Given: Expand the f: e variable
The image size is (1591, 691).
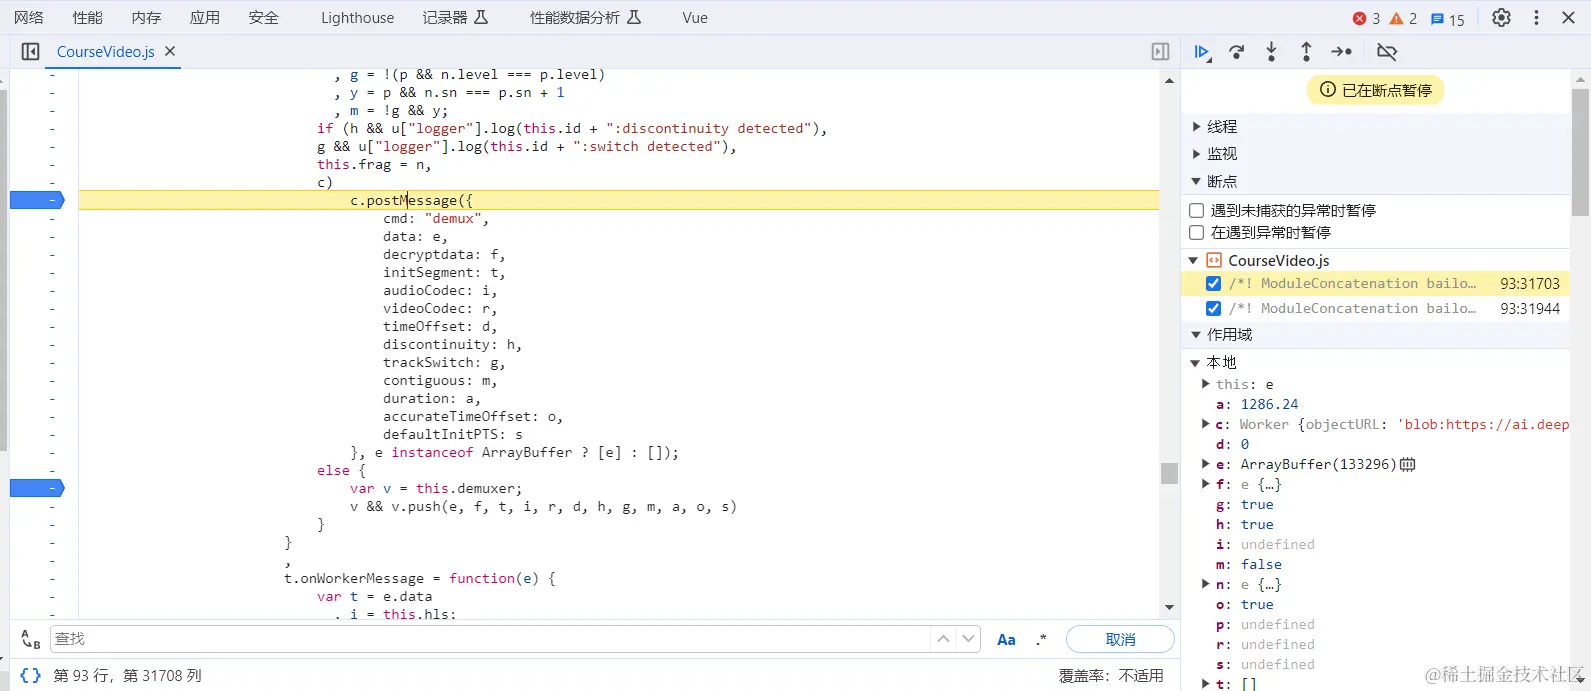Looking at the screenshot, I should (x=1206, y=484).
